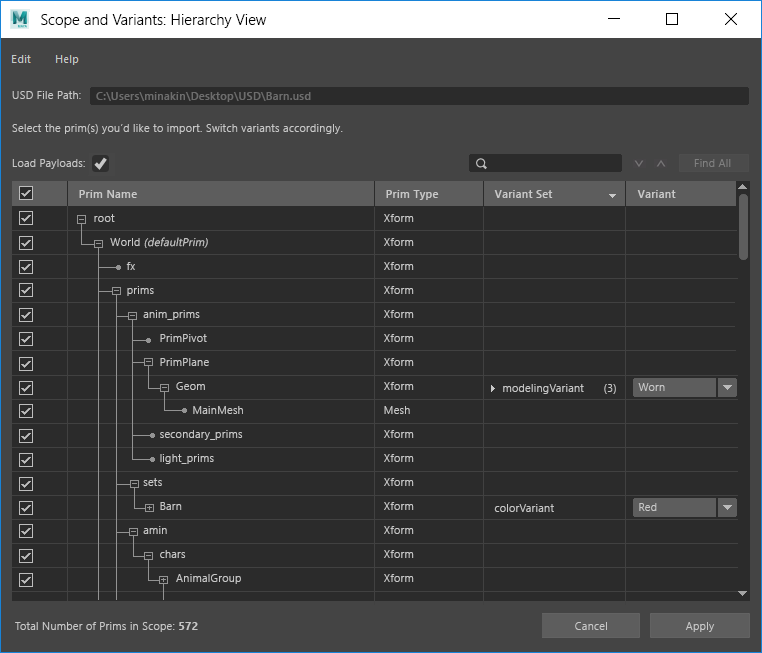This screenshot has height=653, width=762.
Task: Uncheck the MainMesh row checkbox
Action: (x=26, y=410)
